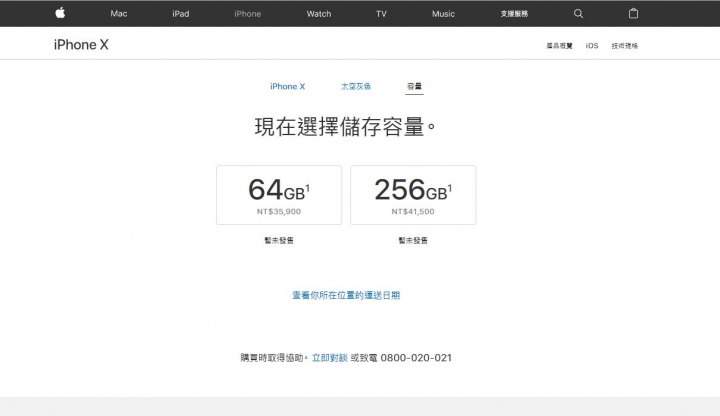
Task: Open the iOS link in subnav
Action: pyautogui.click(x=592, y=45)
